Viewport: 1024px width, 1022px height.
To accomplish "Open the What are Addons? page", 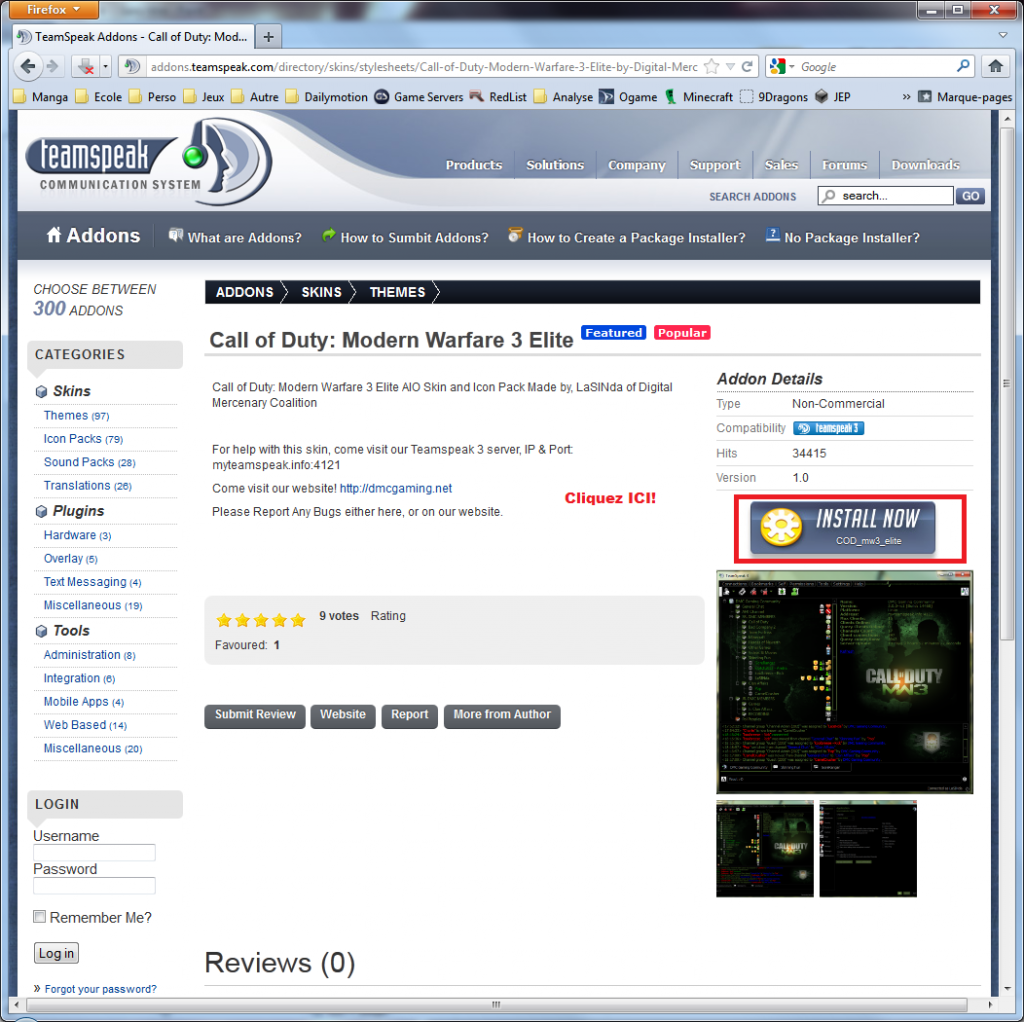I will click(x=234, y=237).
